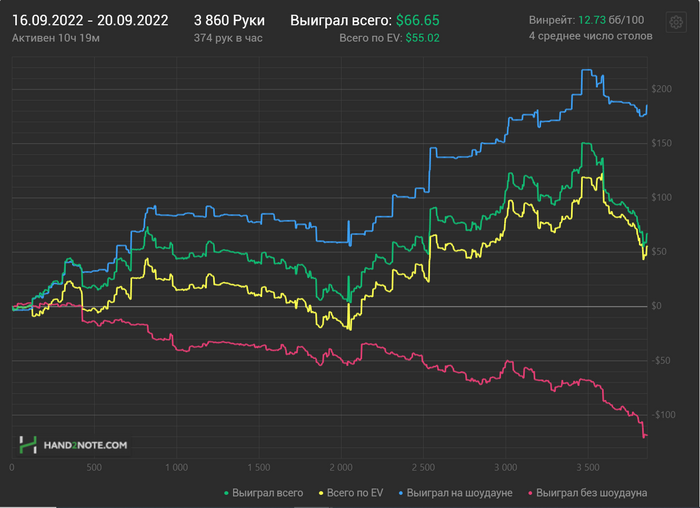Toggle the Всего по EV series label

click(355, 493)
